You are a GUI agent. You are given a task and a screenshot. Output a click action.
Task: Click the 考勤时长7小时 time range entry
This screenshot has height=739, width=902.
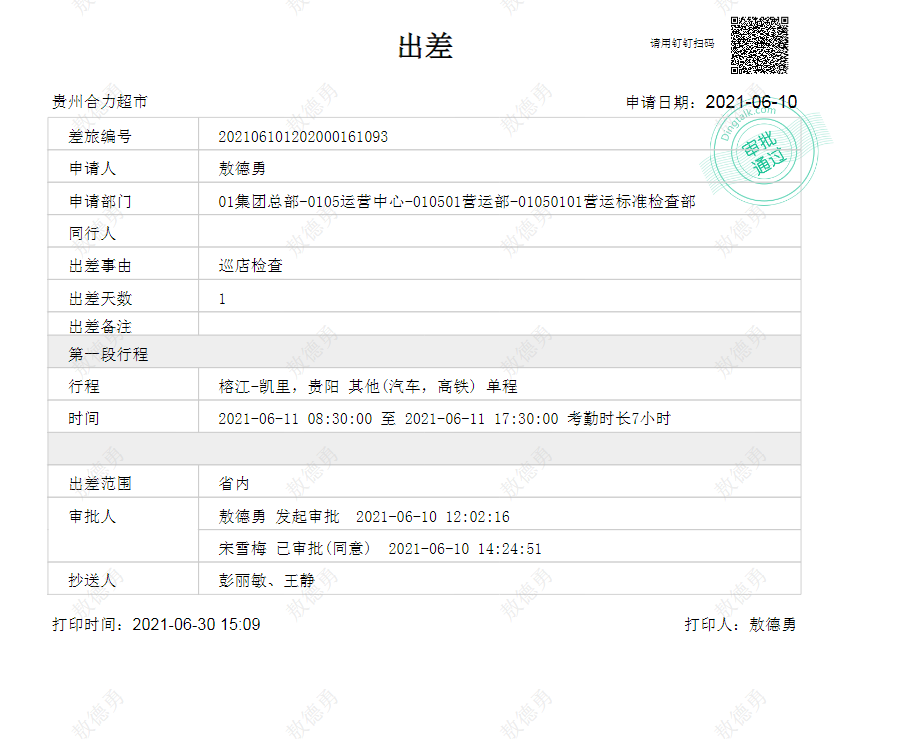(444, 419)
